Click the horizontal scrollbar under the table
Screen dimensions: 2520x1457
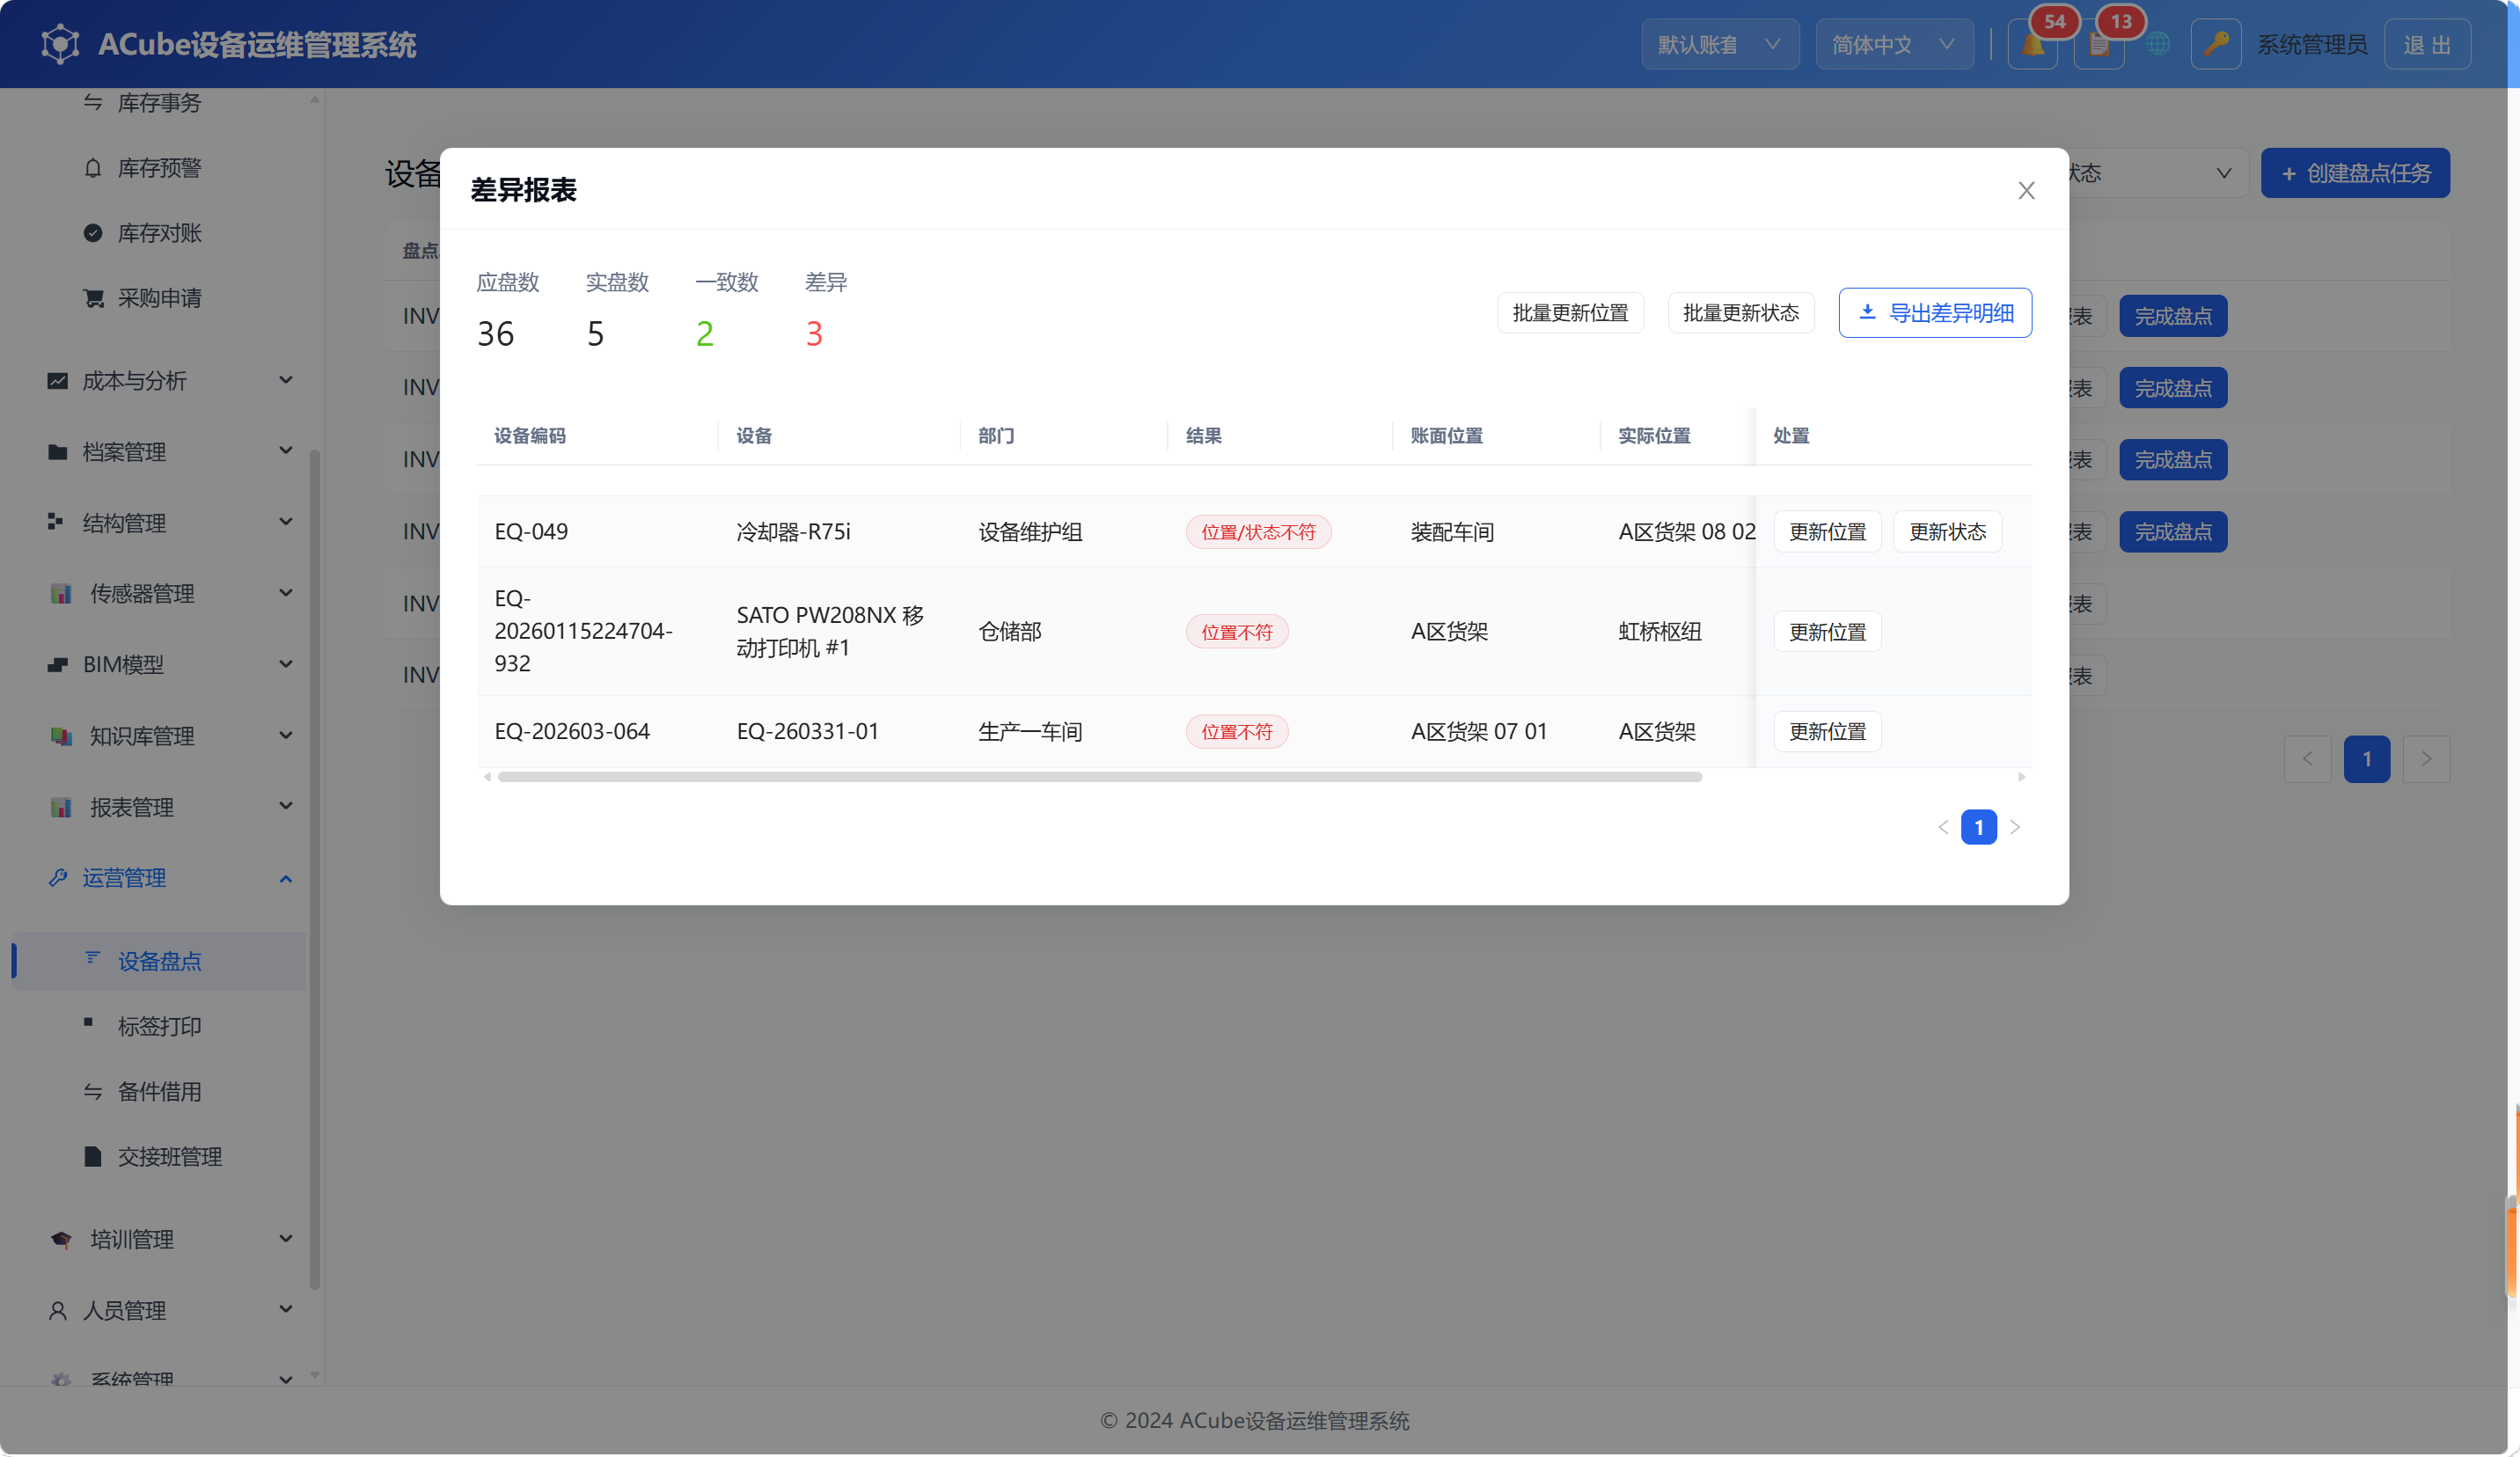[x=1099, y=777]
